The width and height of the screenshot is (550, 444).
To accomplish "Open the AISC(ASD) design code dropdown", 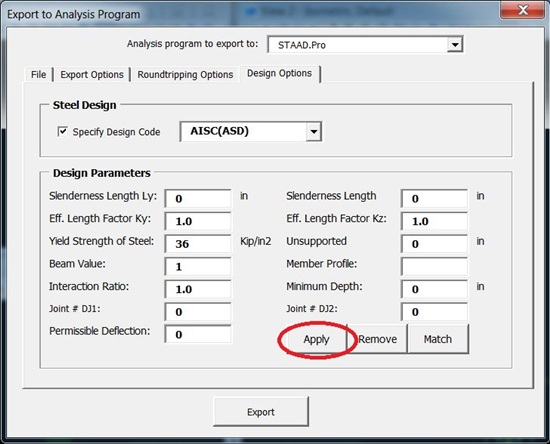I will tap(314, 132).
